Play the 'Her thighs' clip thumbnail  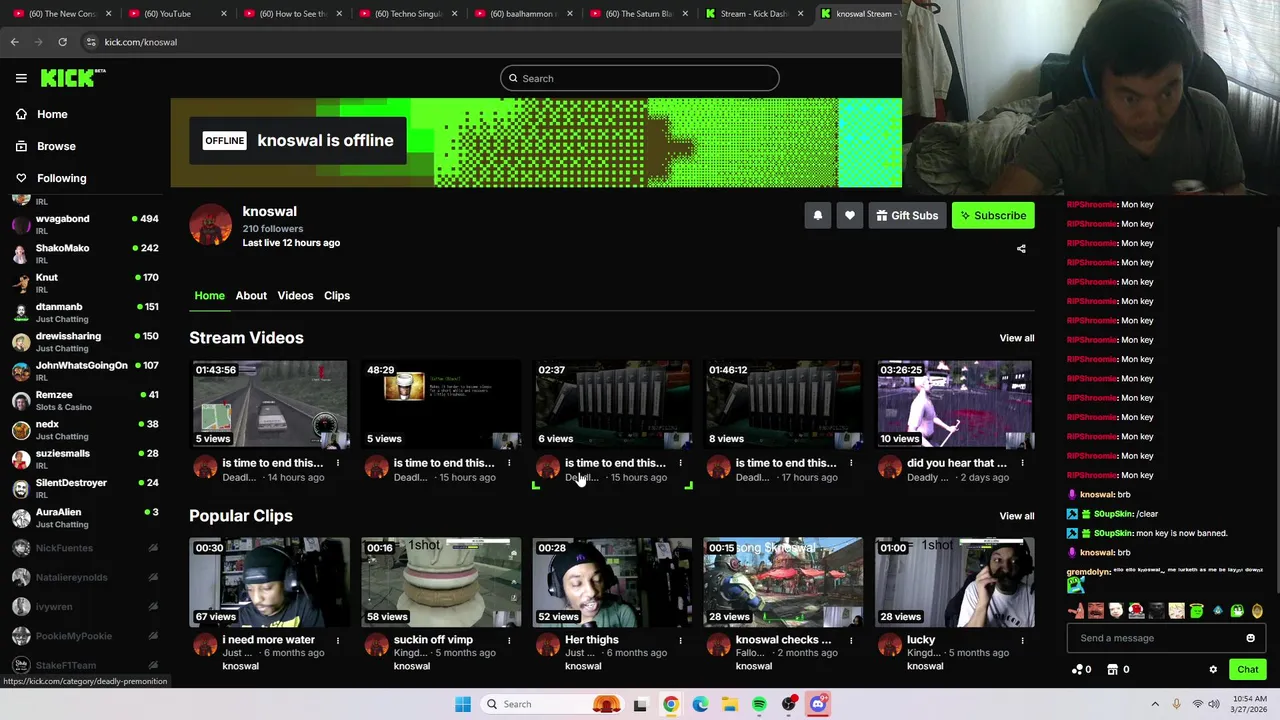click(611, 582)
